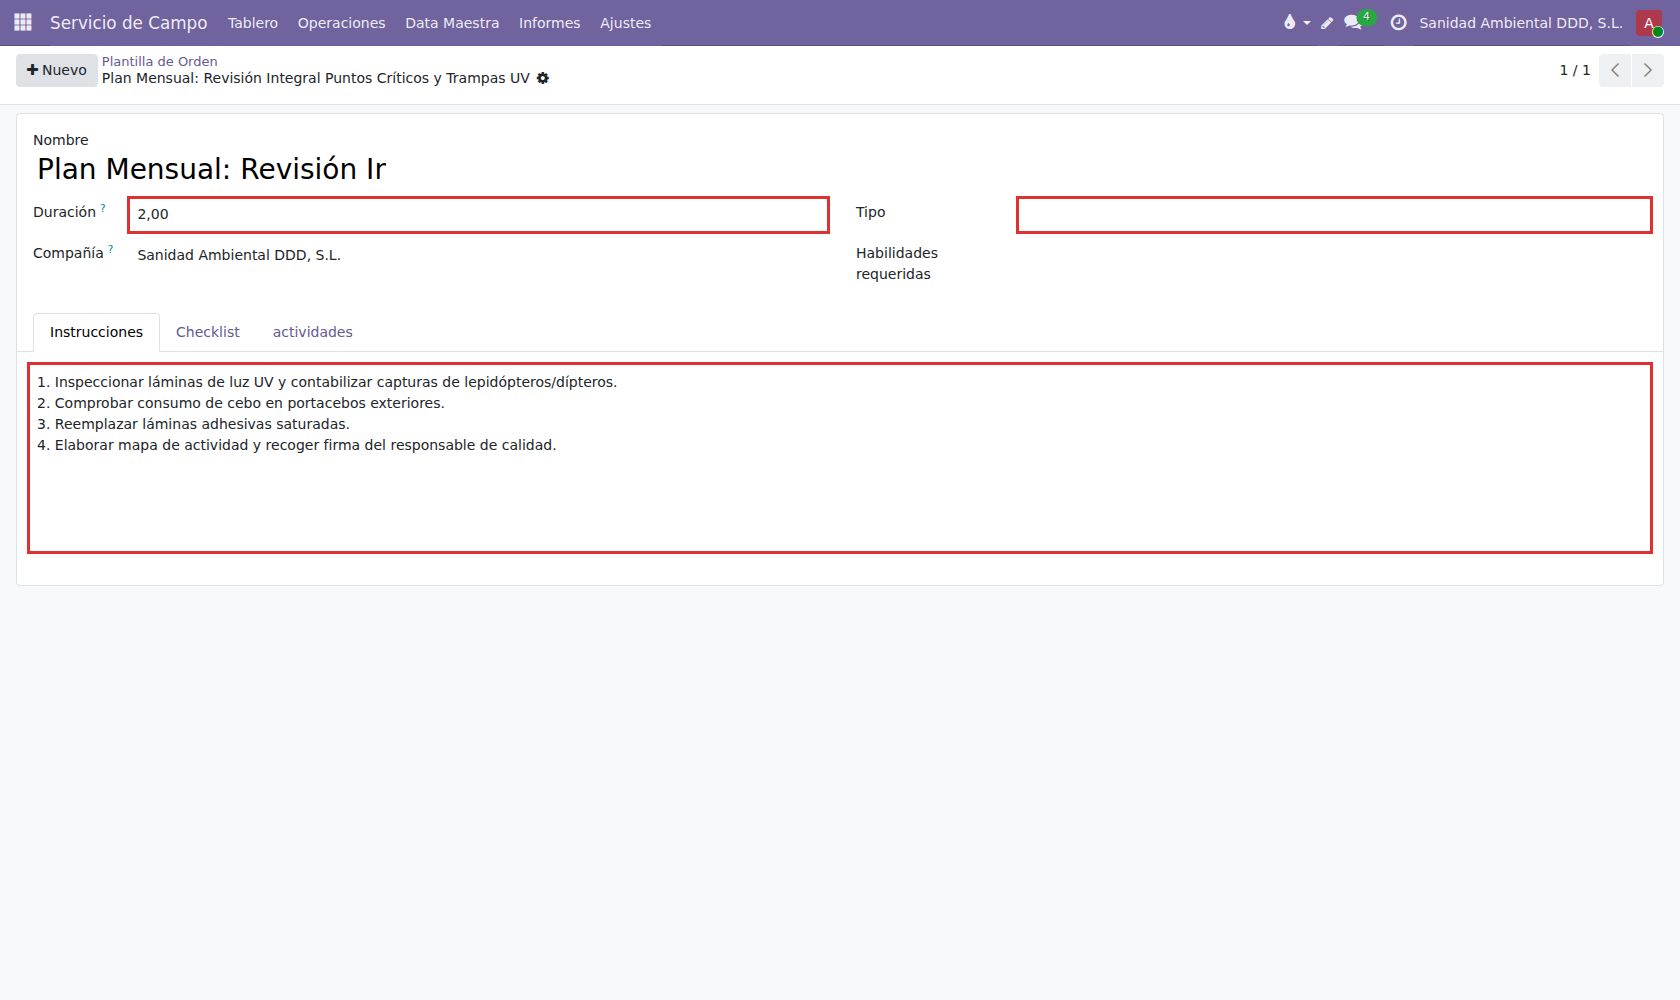Expand the Data Maestra menu
Viewport: 1680px width, 1000px height.
(x=452, y=22)
